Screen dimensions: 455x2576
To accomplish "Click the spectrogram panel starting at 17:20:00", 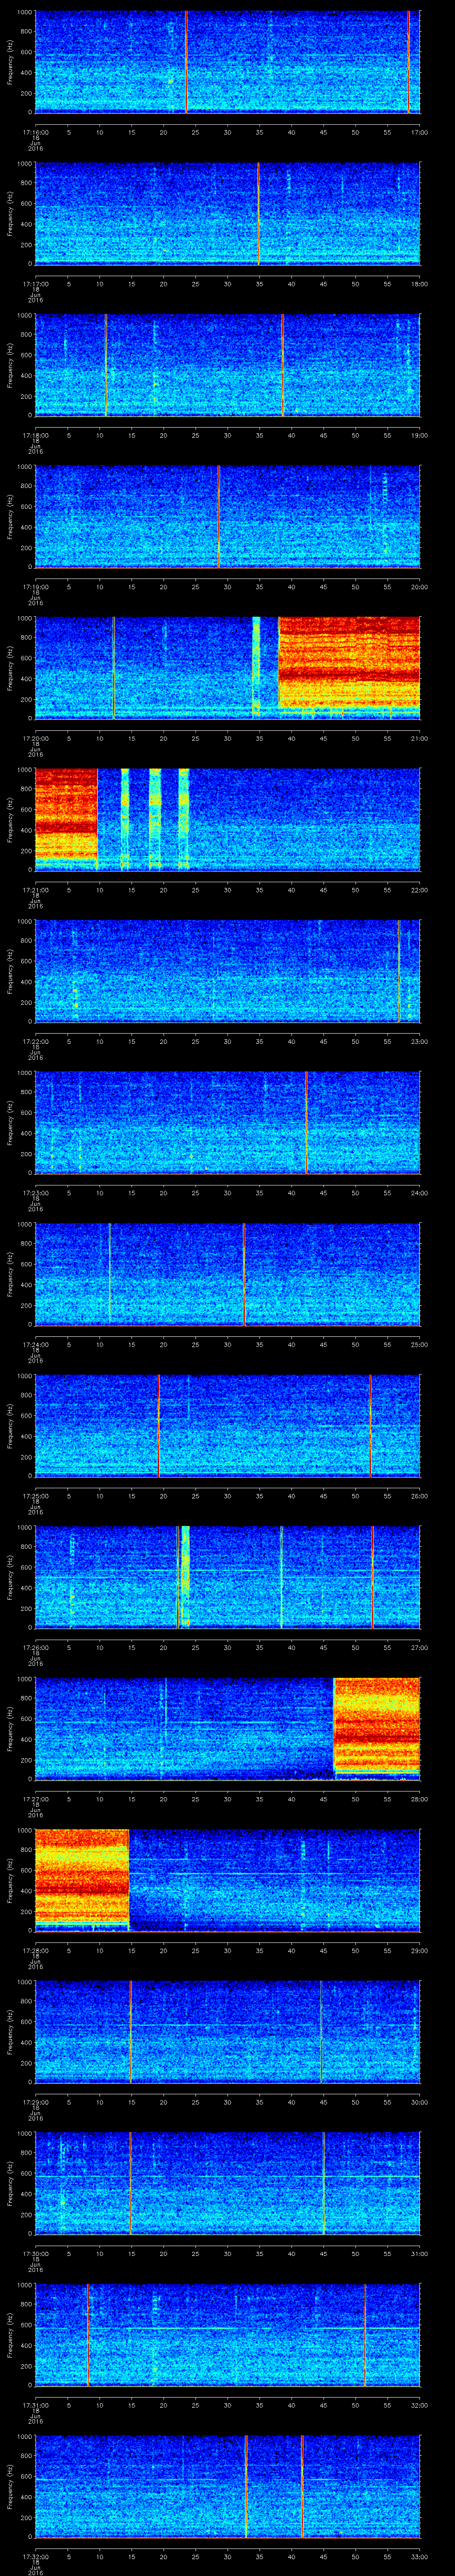I will point(227,668).
